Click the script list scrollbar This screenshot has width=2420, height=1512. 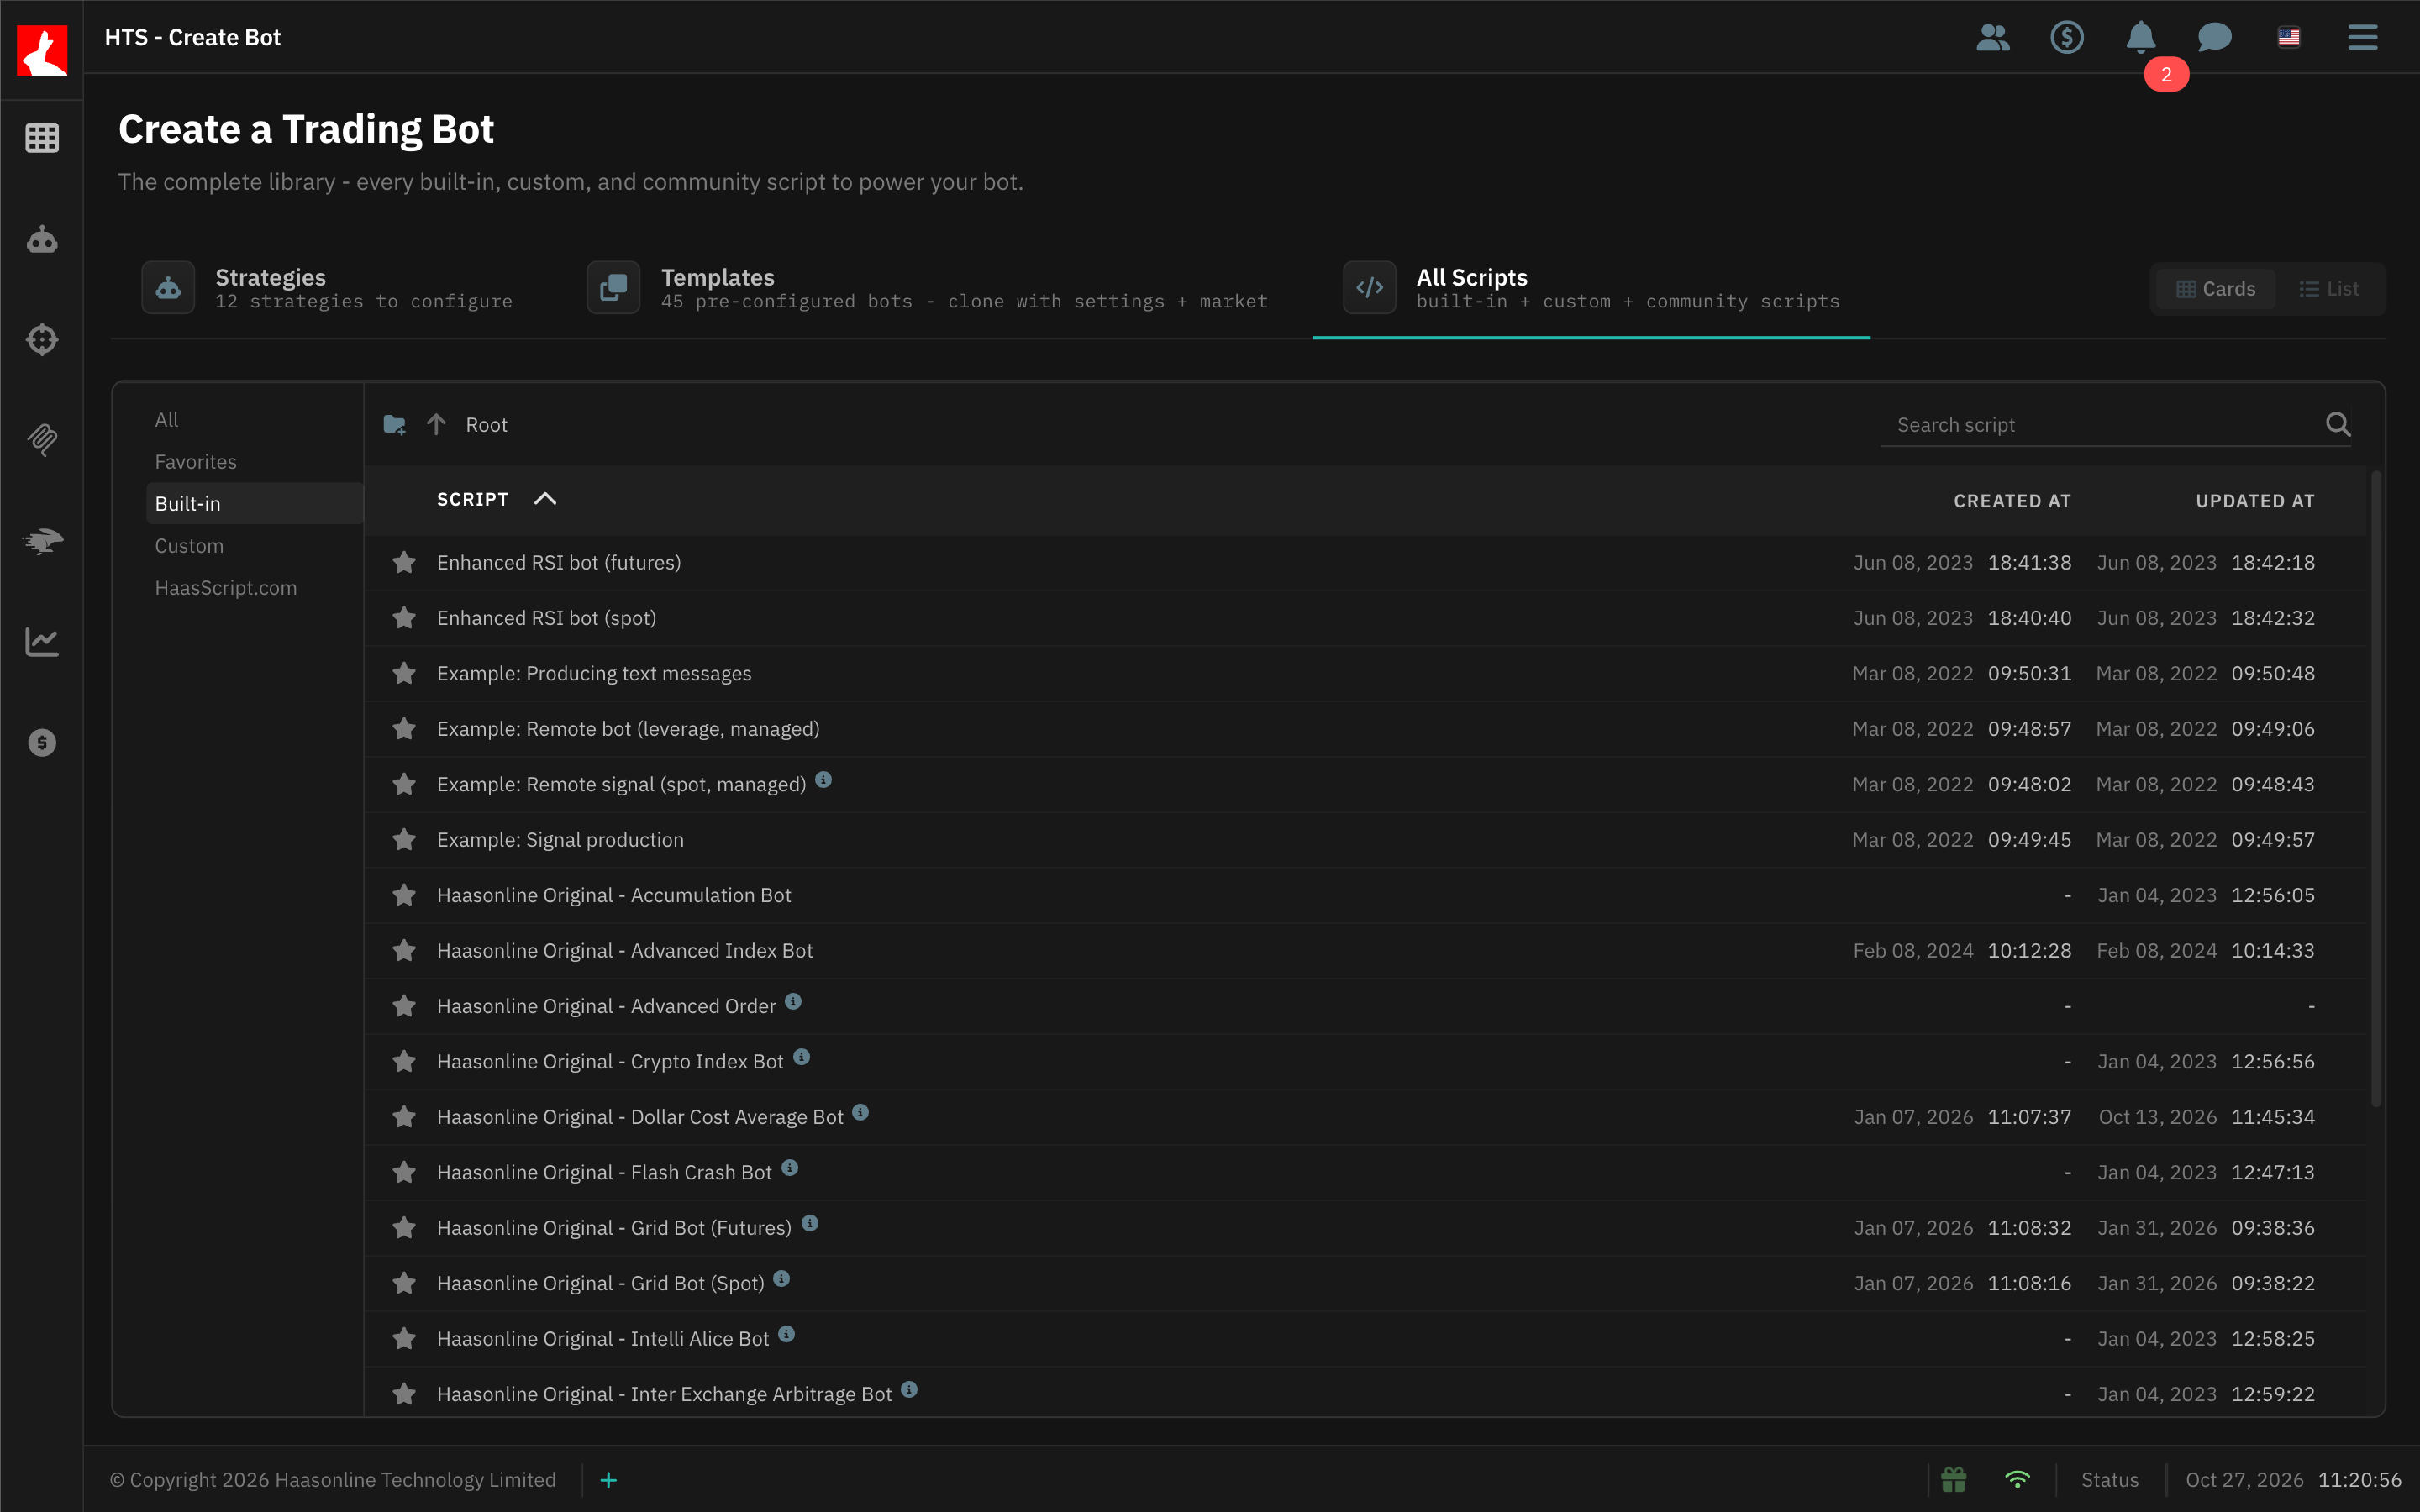click(2376, 790)
